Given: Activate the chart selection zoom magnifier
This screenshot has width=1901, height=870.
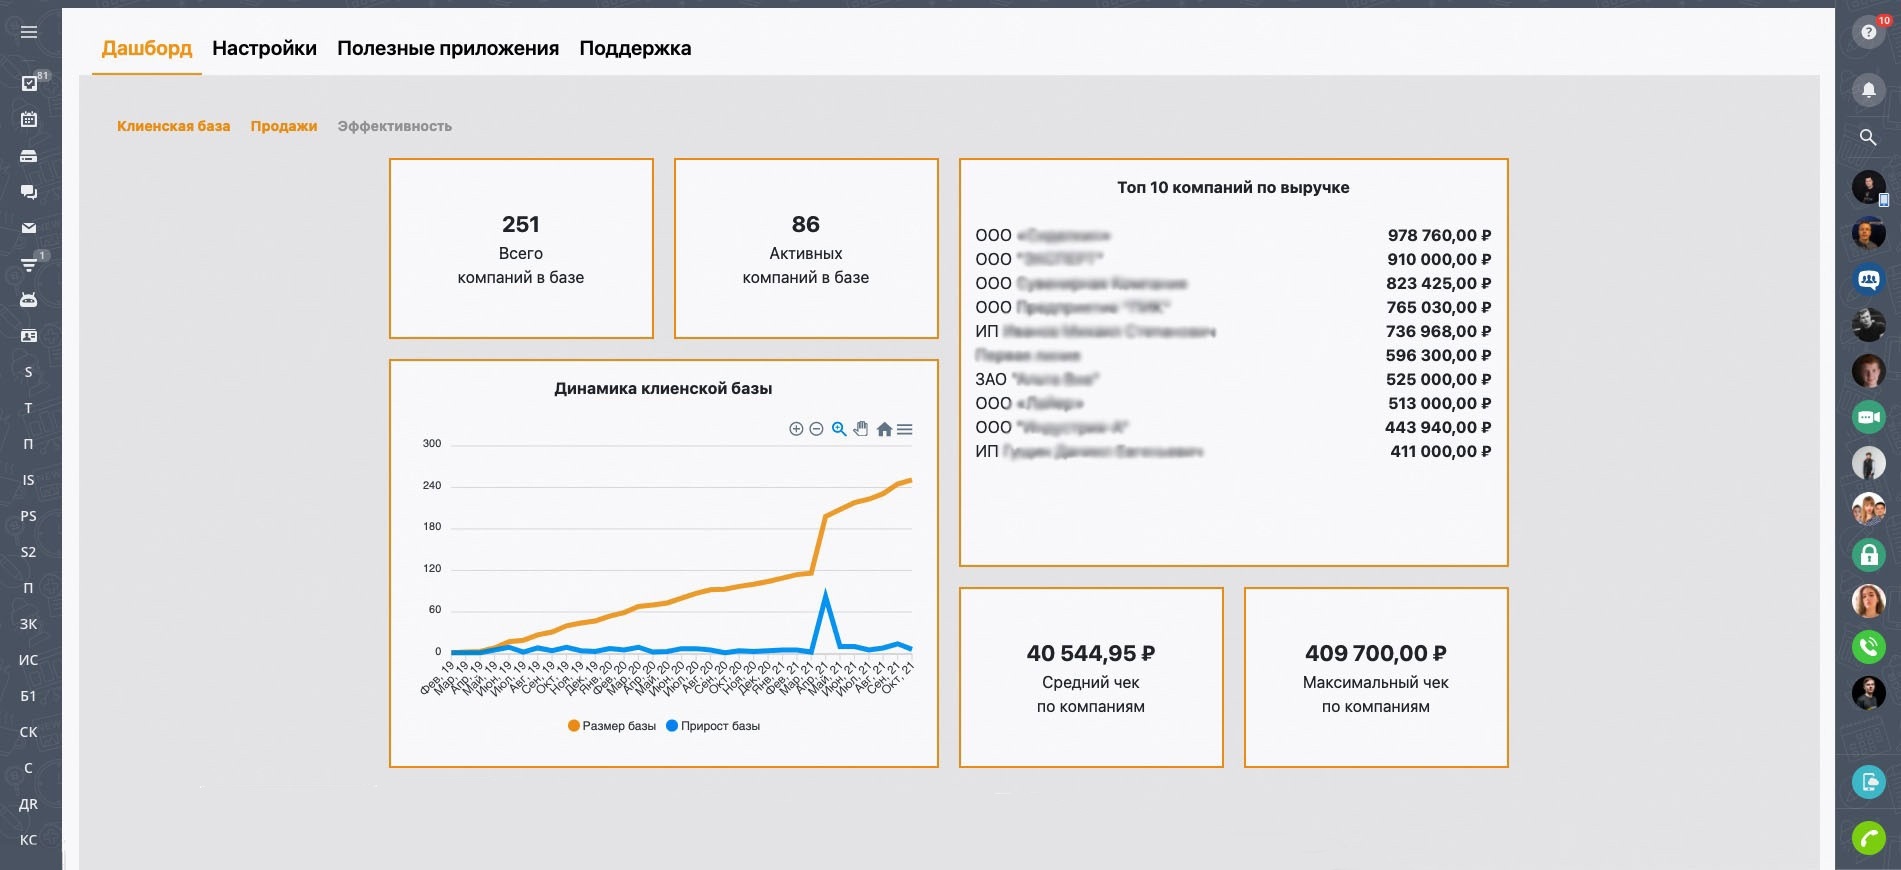Looking at the screenshot, I should (839, 429).
